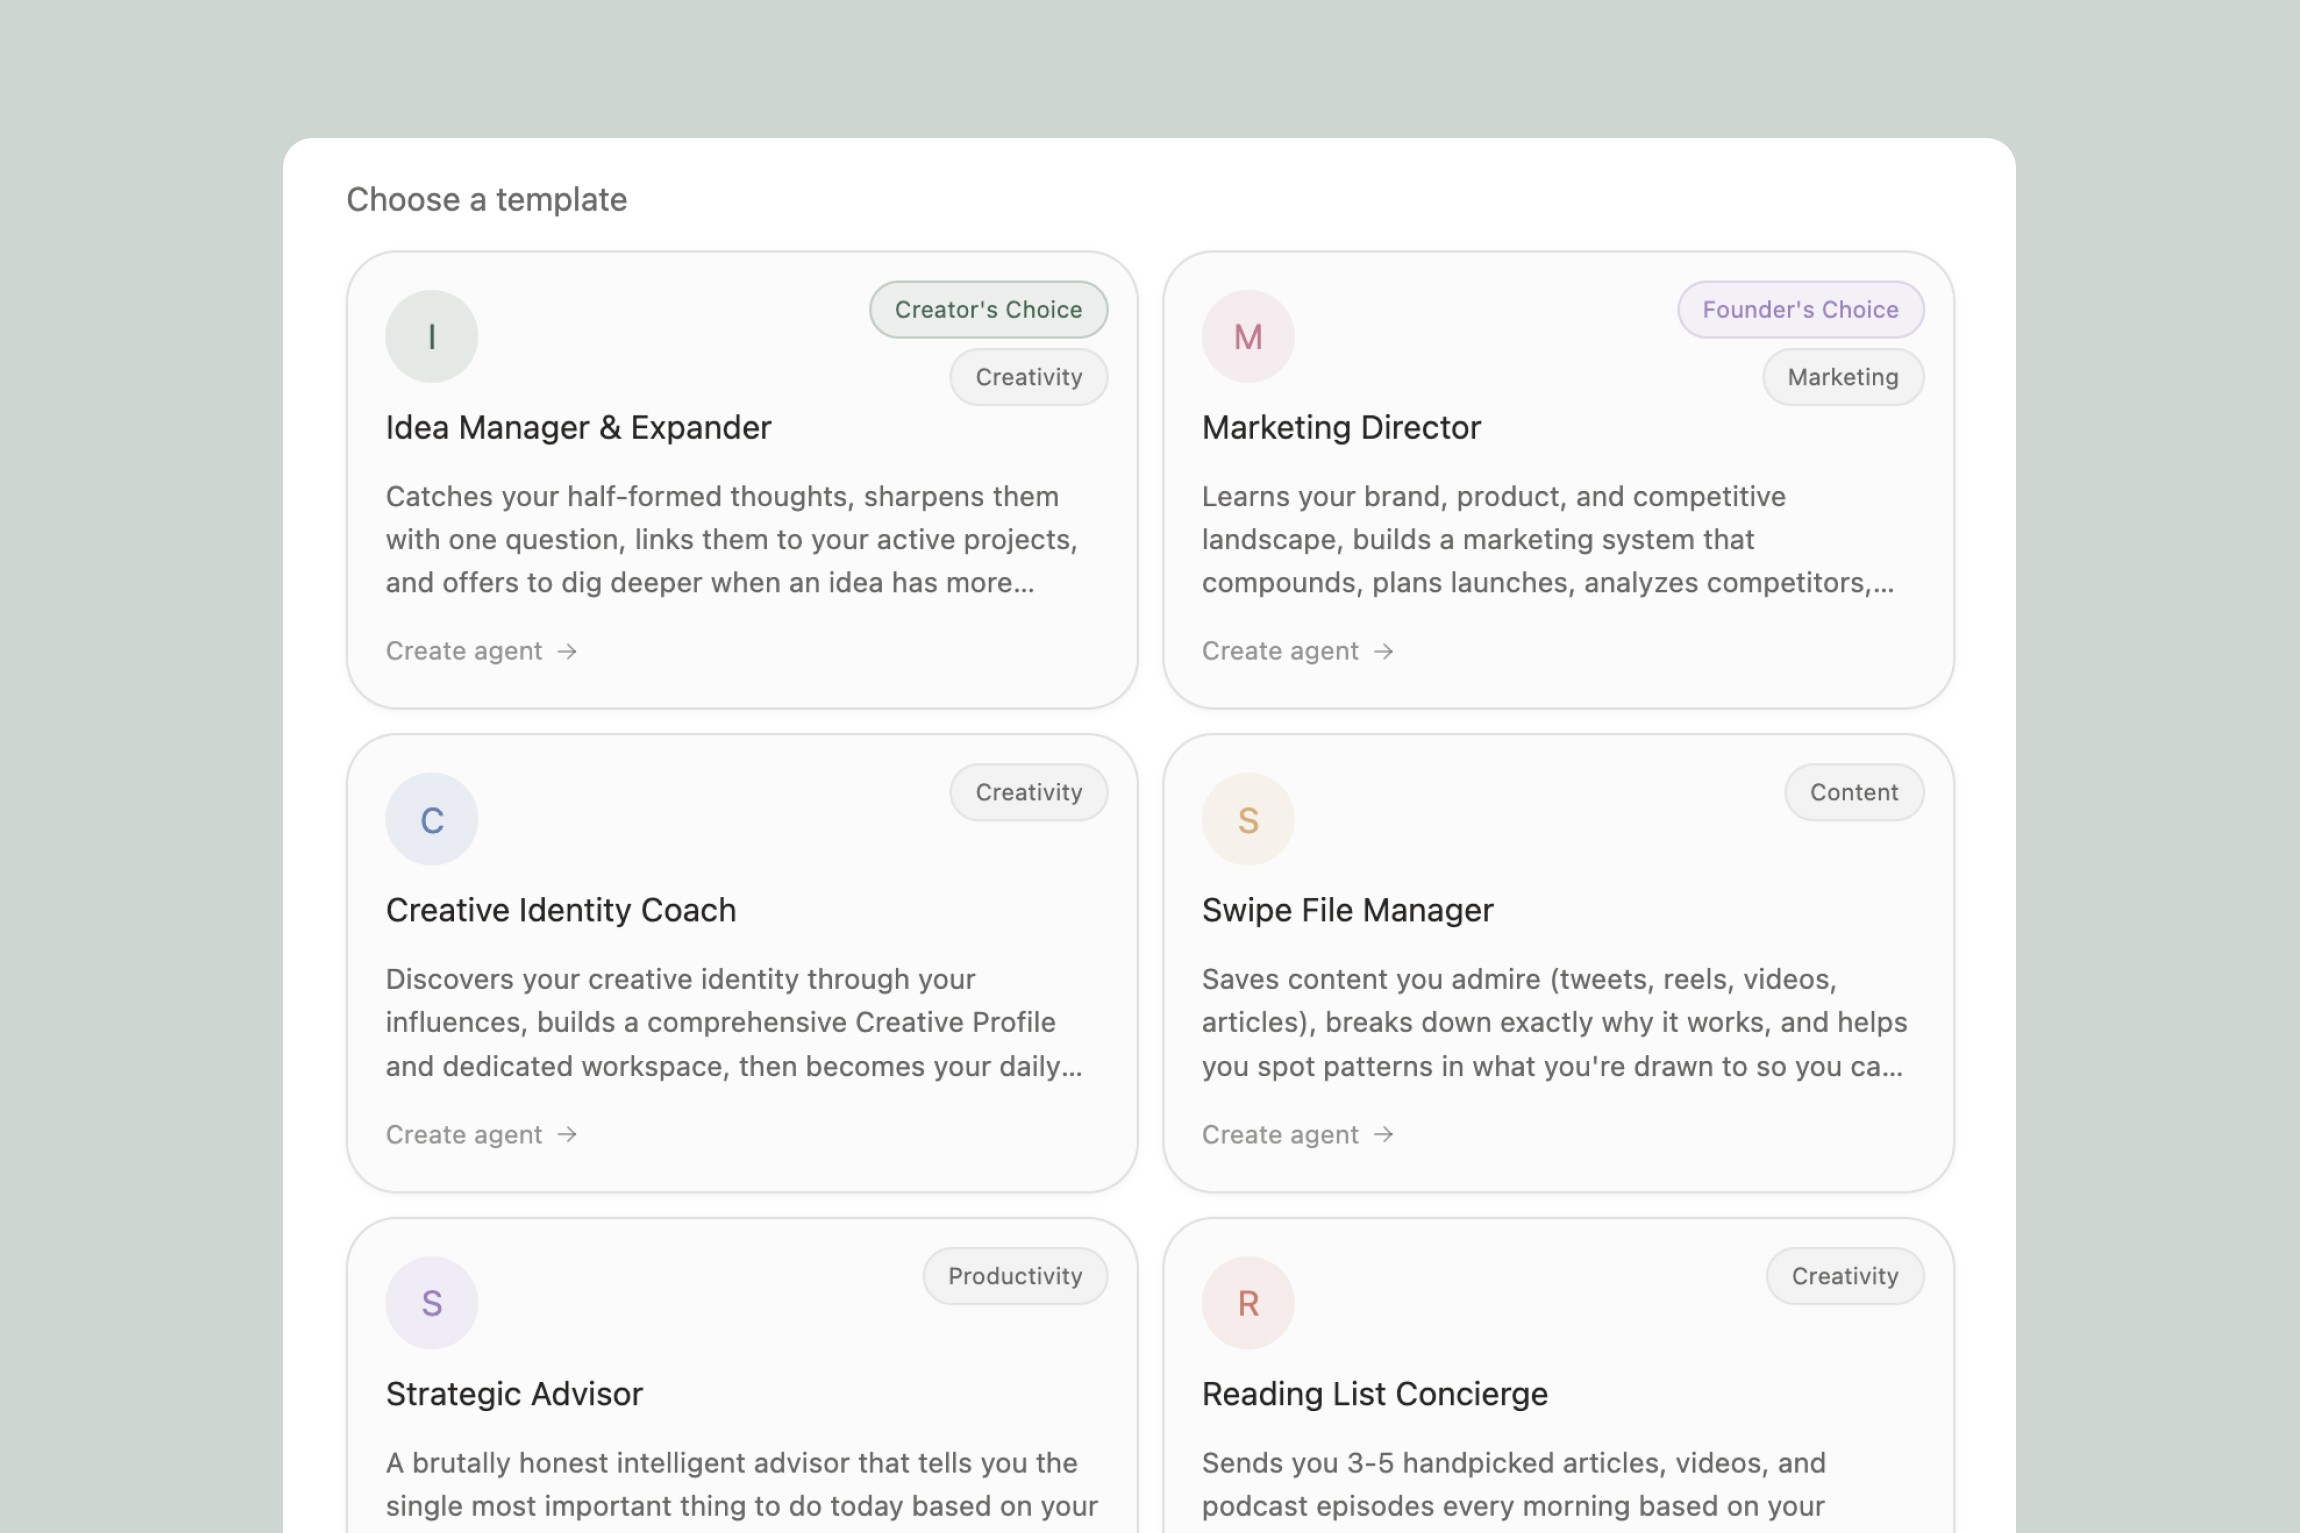
Task: Click arrow next to Idea Manager's Create agent
Action: point(567,651)
